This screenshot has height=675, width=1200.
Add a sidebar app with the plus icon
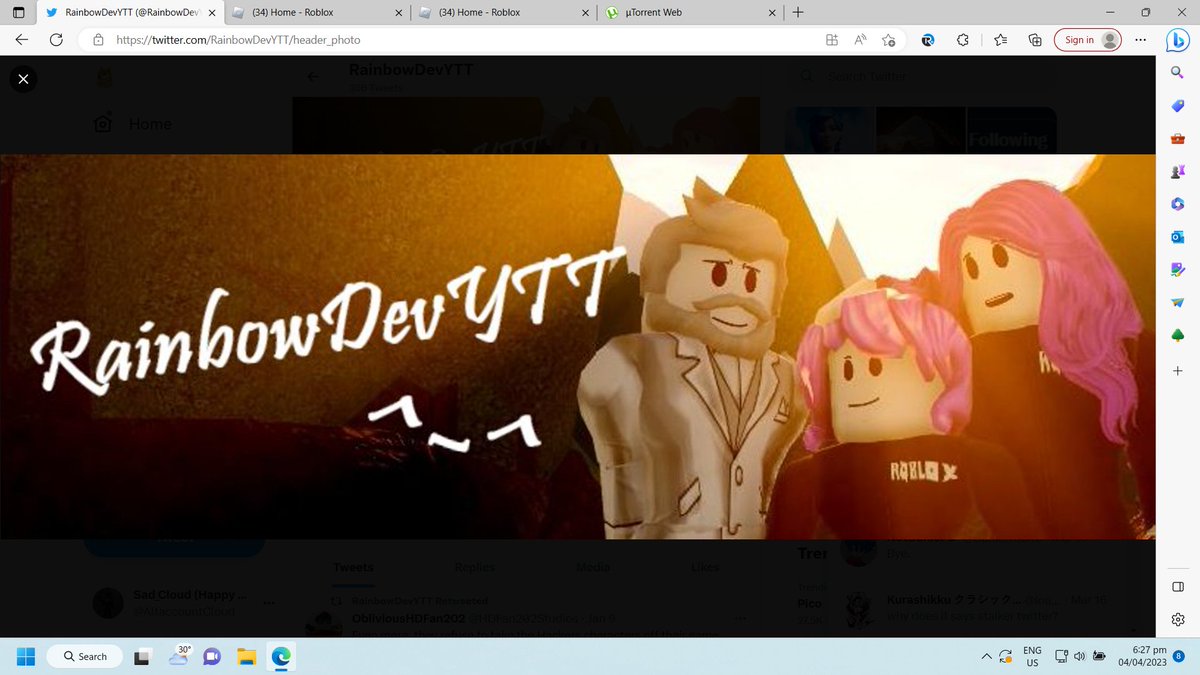coord(1178,370)
